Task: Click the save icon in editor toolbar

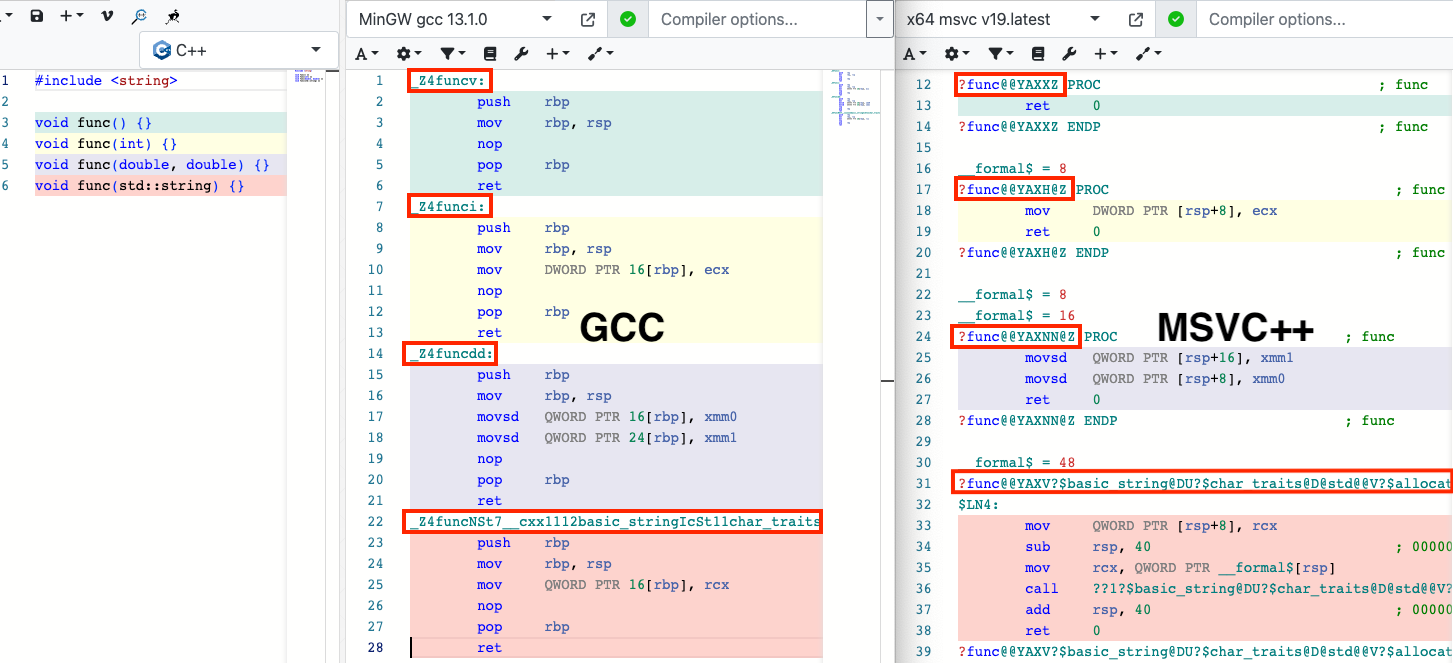Action: [x=37, y=16]
